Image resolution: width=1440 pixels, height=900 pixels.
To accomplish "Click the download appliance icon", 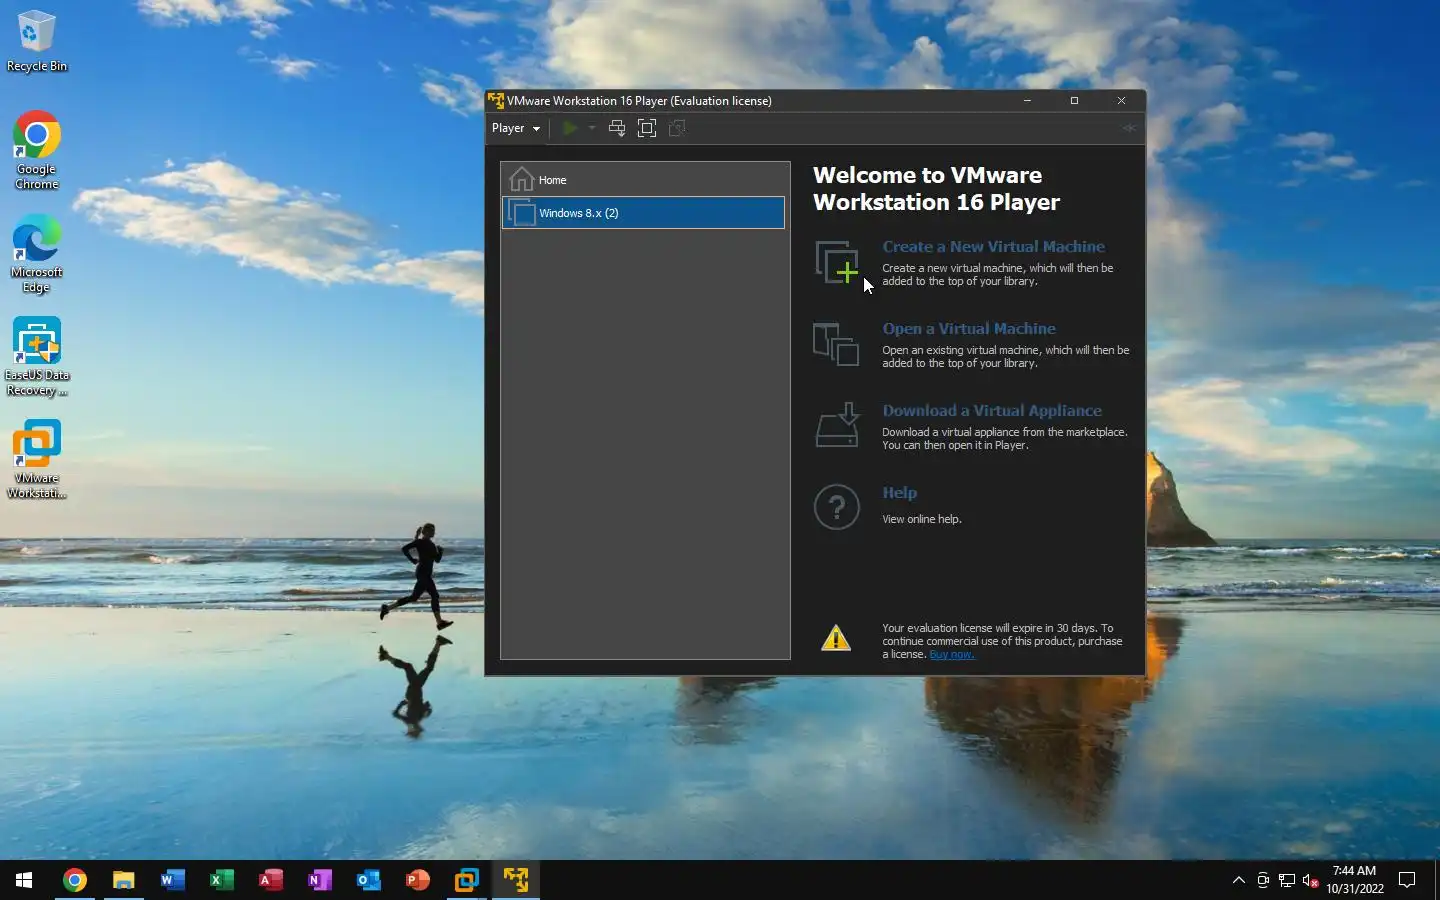I will tap(837, 425).
